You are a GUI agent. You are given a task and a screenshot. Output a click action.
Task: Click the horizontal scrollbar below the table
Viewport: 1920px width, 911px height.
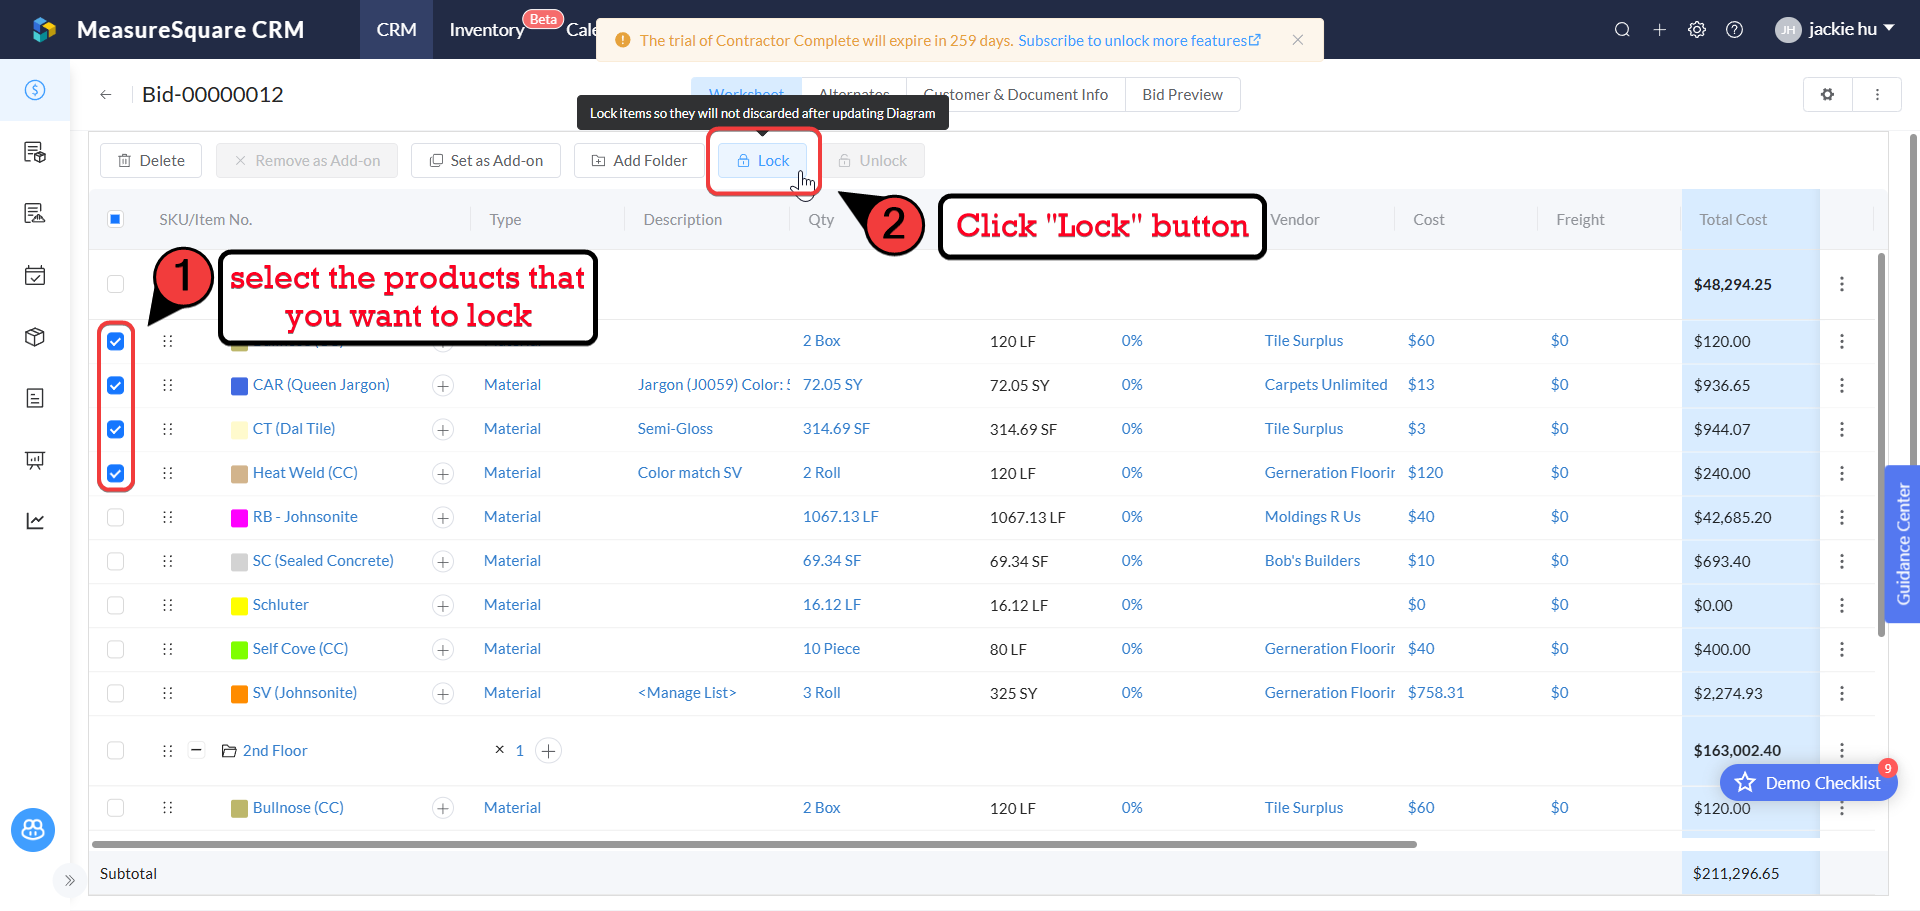tap(755, 845)
